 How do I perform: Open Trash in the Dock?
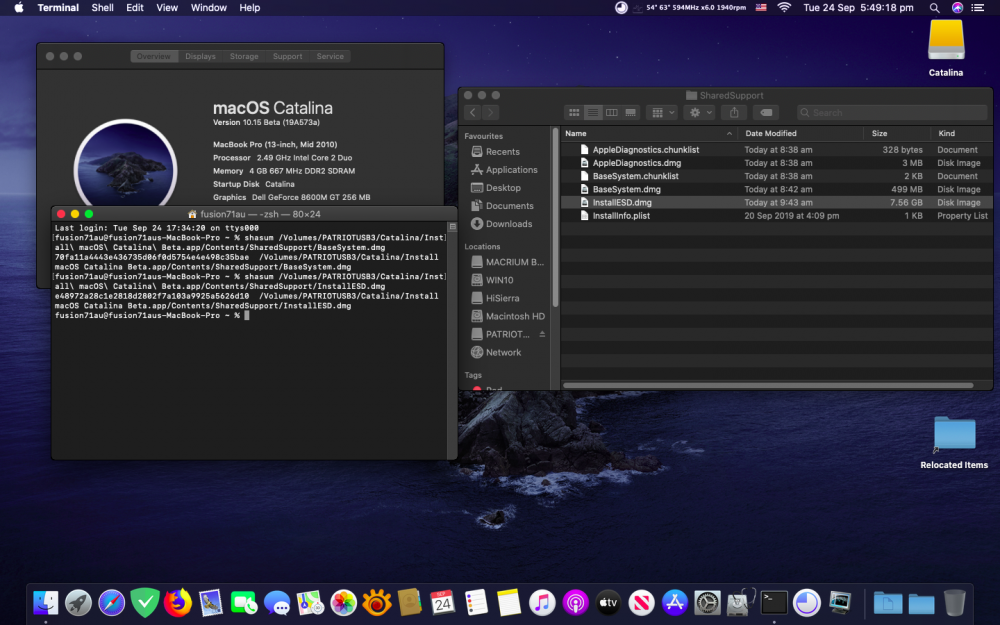coord(955,603)
